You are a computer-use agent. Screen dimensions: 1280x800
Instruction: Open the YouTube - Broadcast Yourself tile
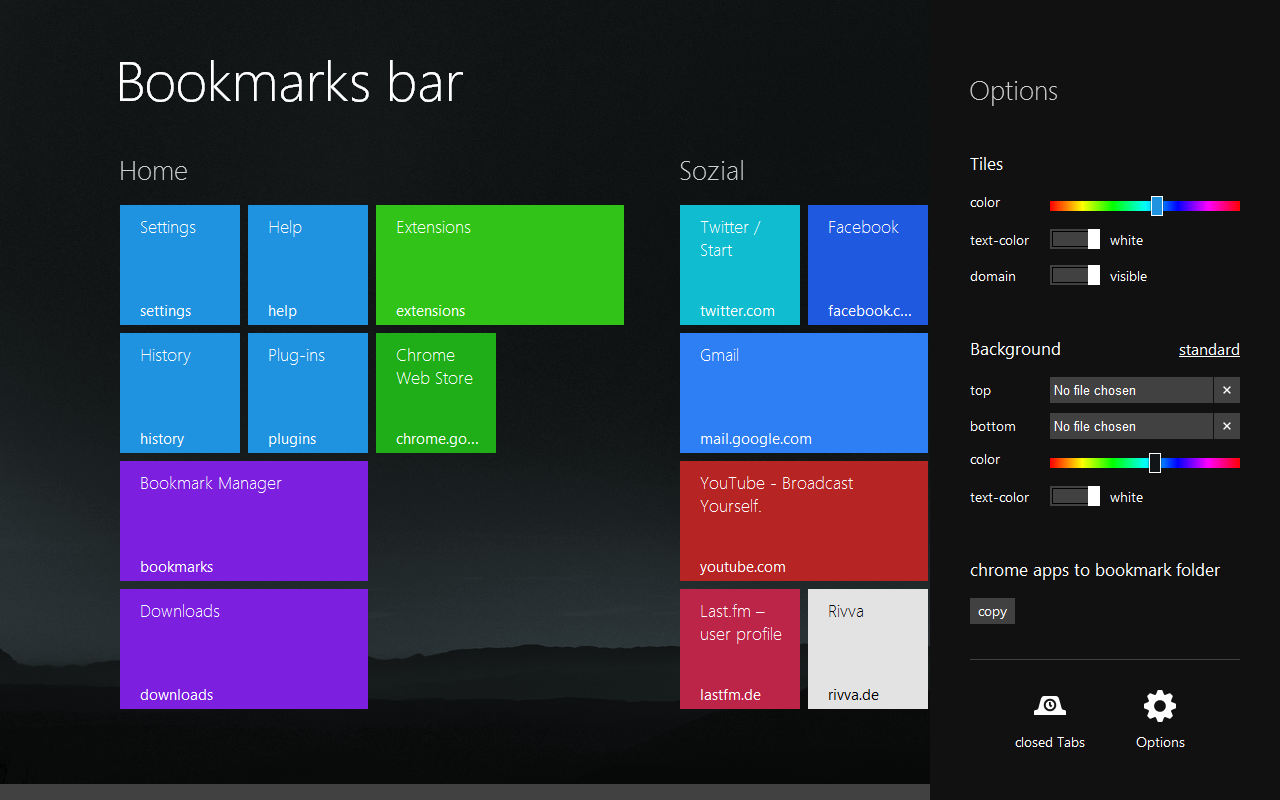804,521
